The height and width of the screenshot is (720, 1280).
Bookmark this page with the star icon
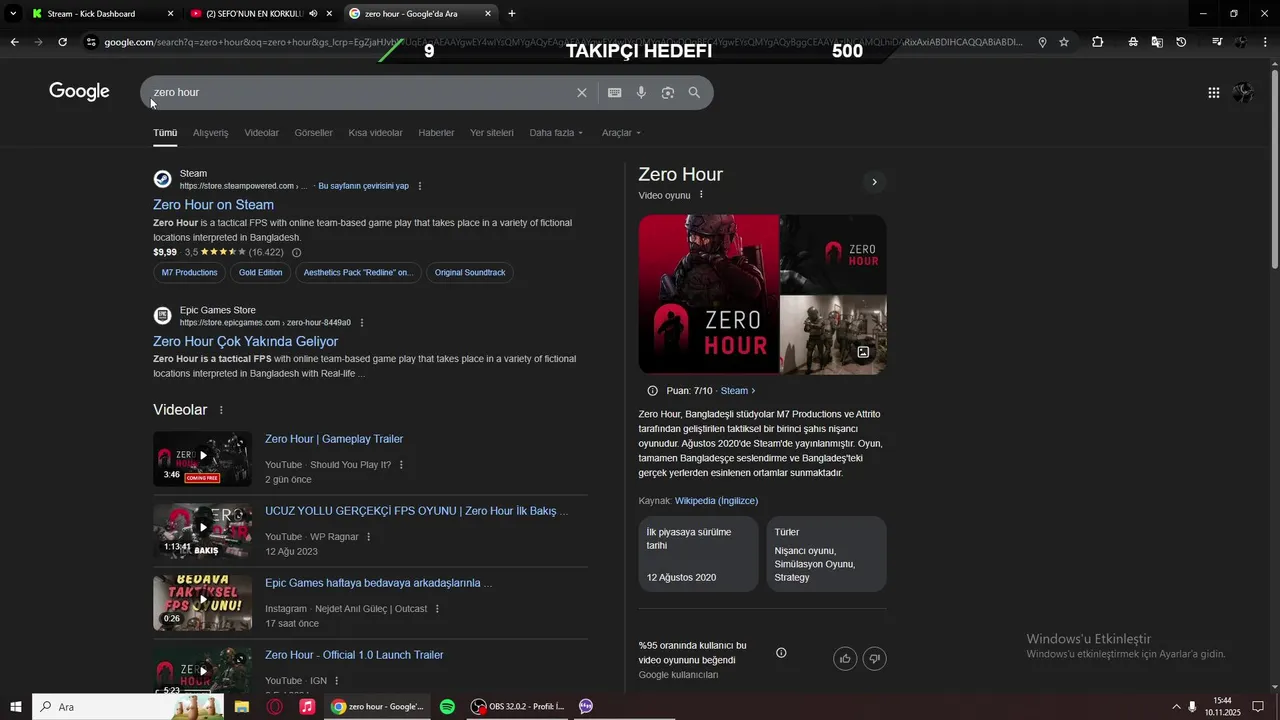[x=1064, y=42]
